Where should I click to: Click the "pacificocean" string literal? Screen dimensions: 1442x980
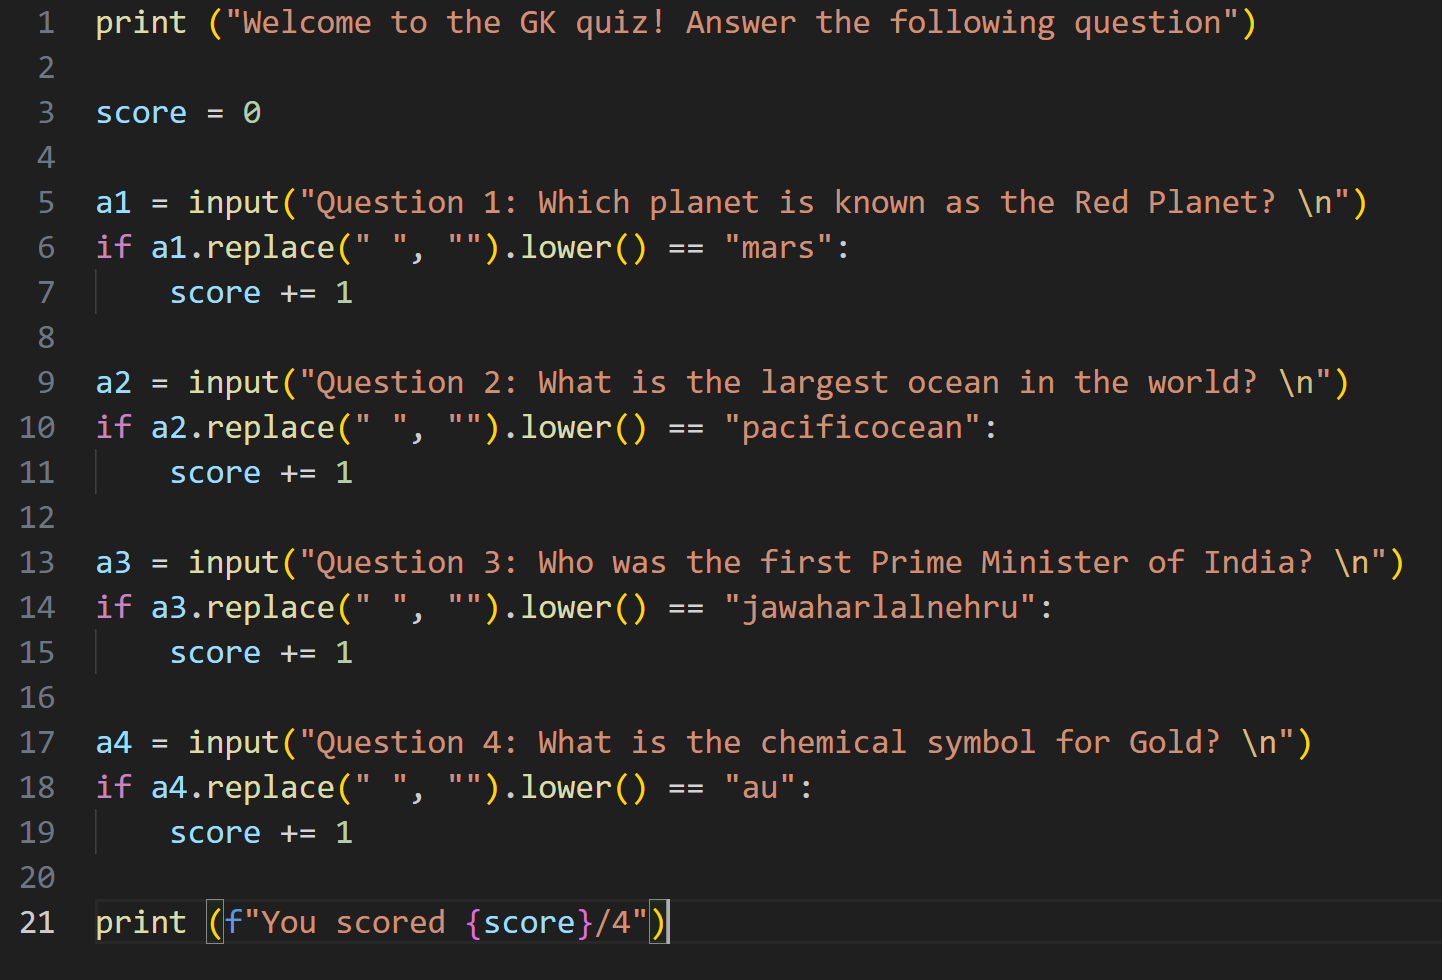(852, 428)
